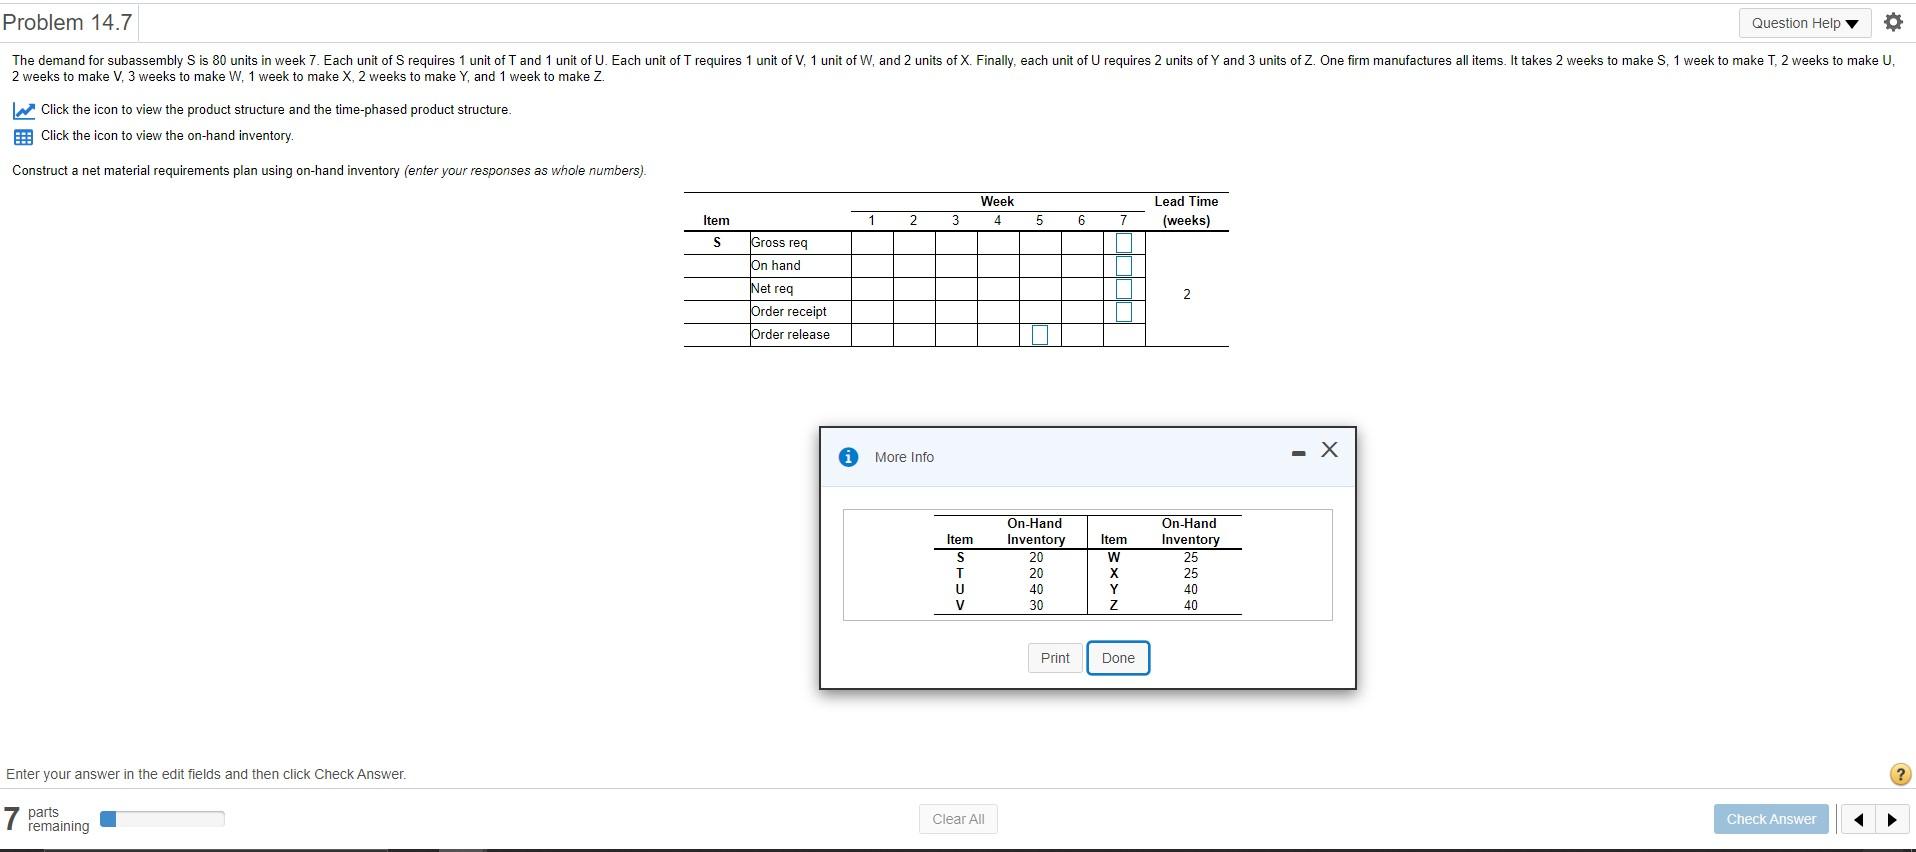1916x852 pixels.
Task: Click the on-hand inventory table icon
Action: coord(24,136)
